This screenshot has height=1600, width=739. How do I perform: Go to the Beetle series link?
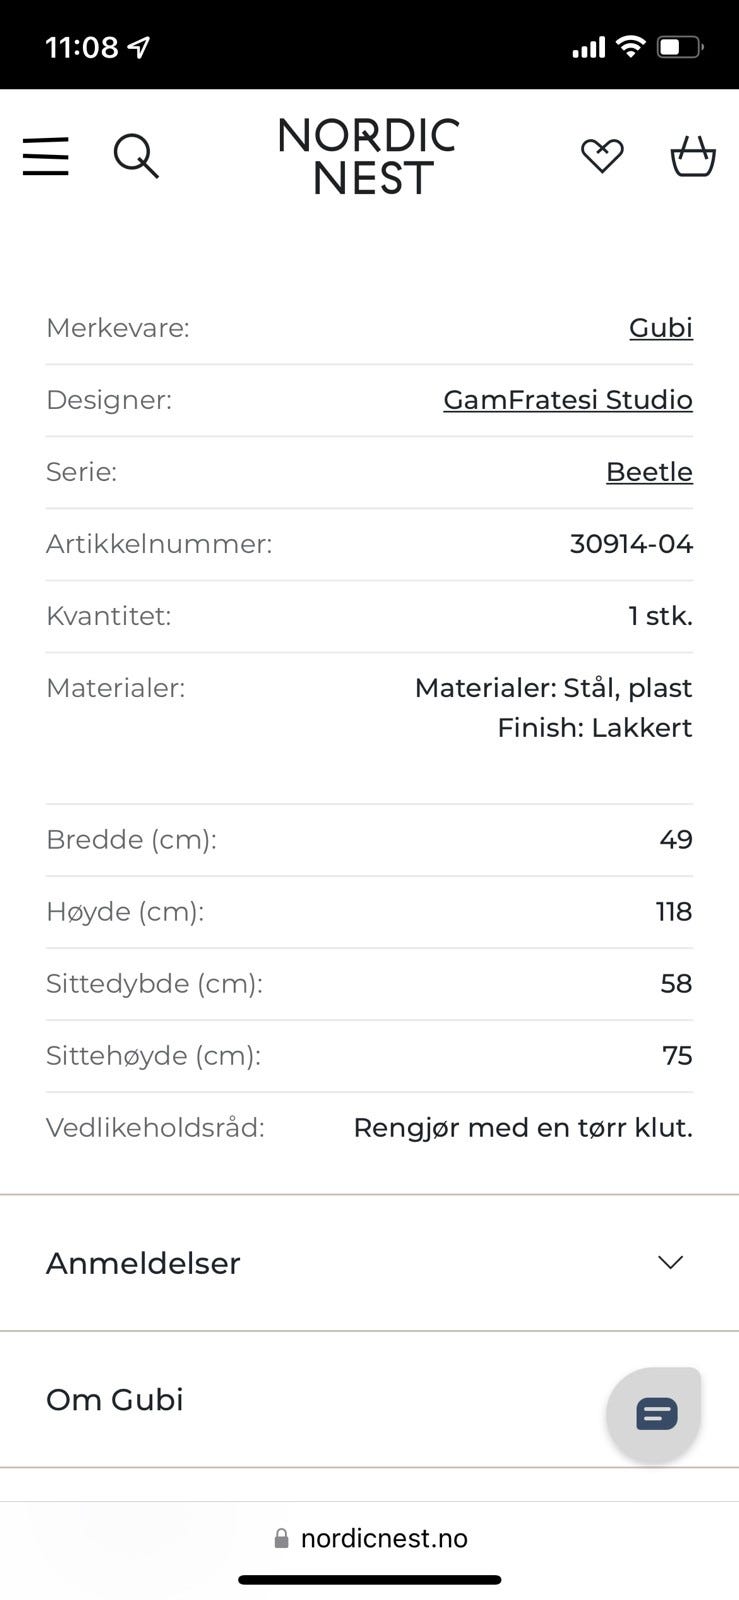pos(649,472)
